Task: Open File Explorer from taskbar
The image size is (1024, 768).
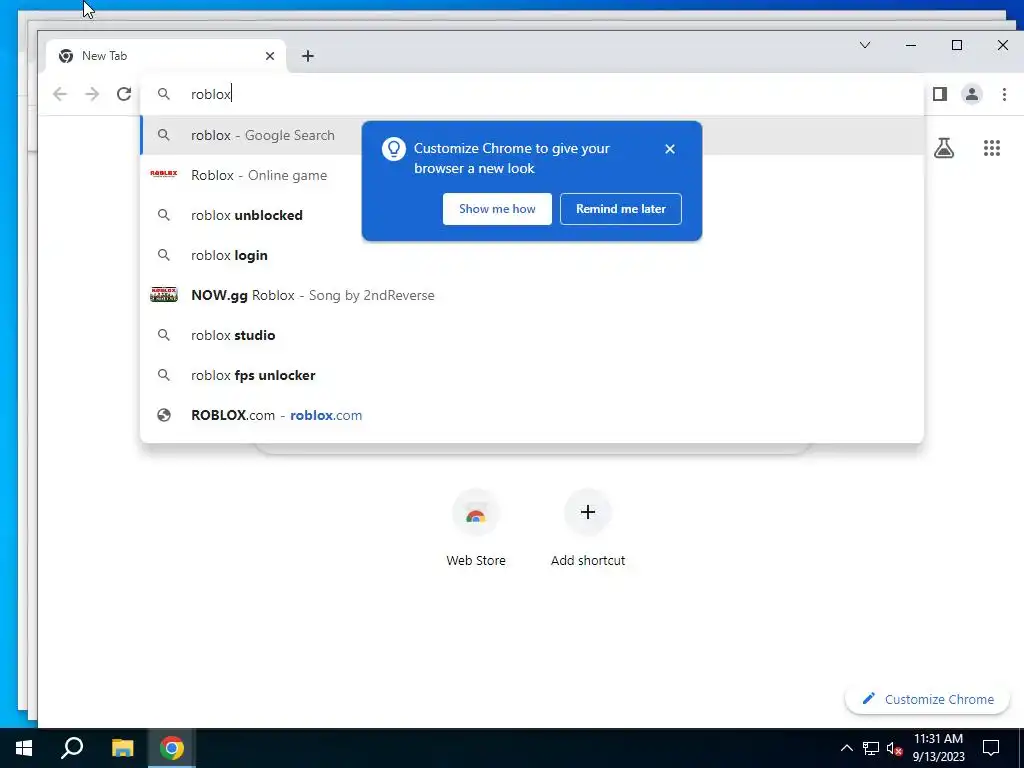Action: coord(122,748)
